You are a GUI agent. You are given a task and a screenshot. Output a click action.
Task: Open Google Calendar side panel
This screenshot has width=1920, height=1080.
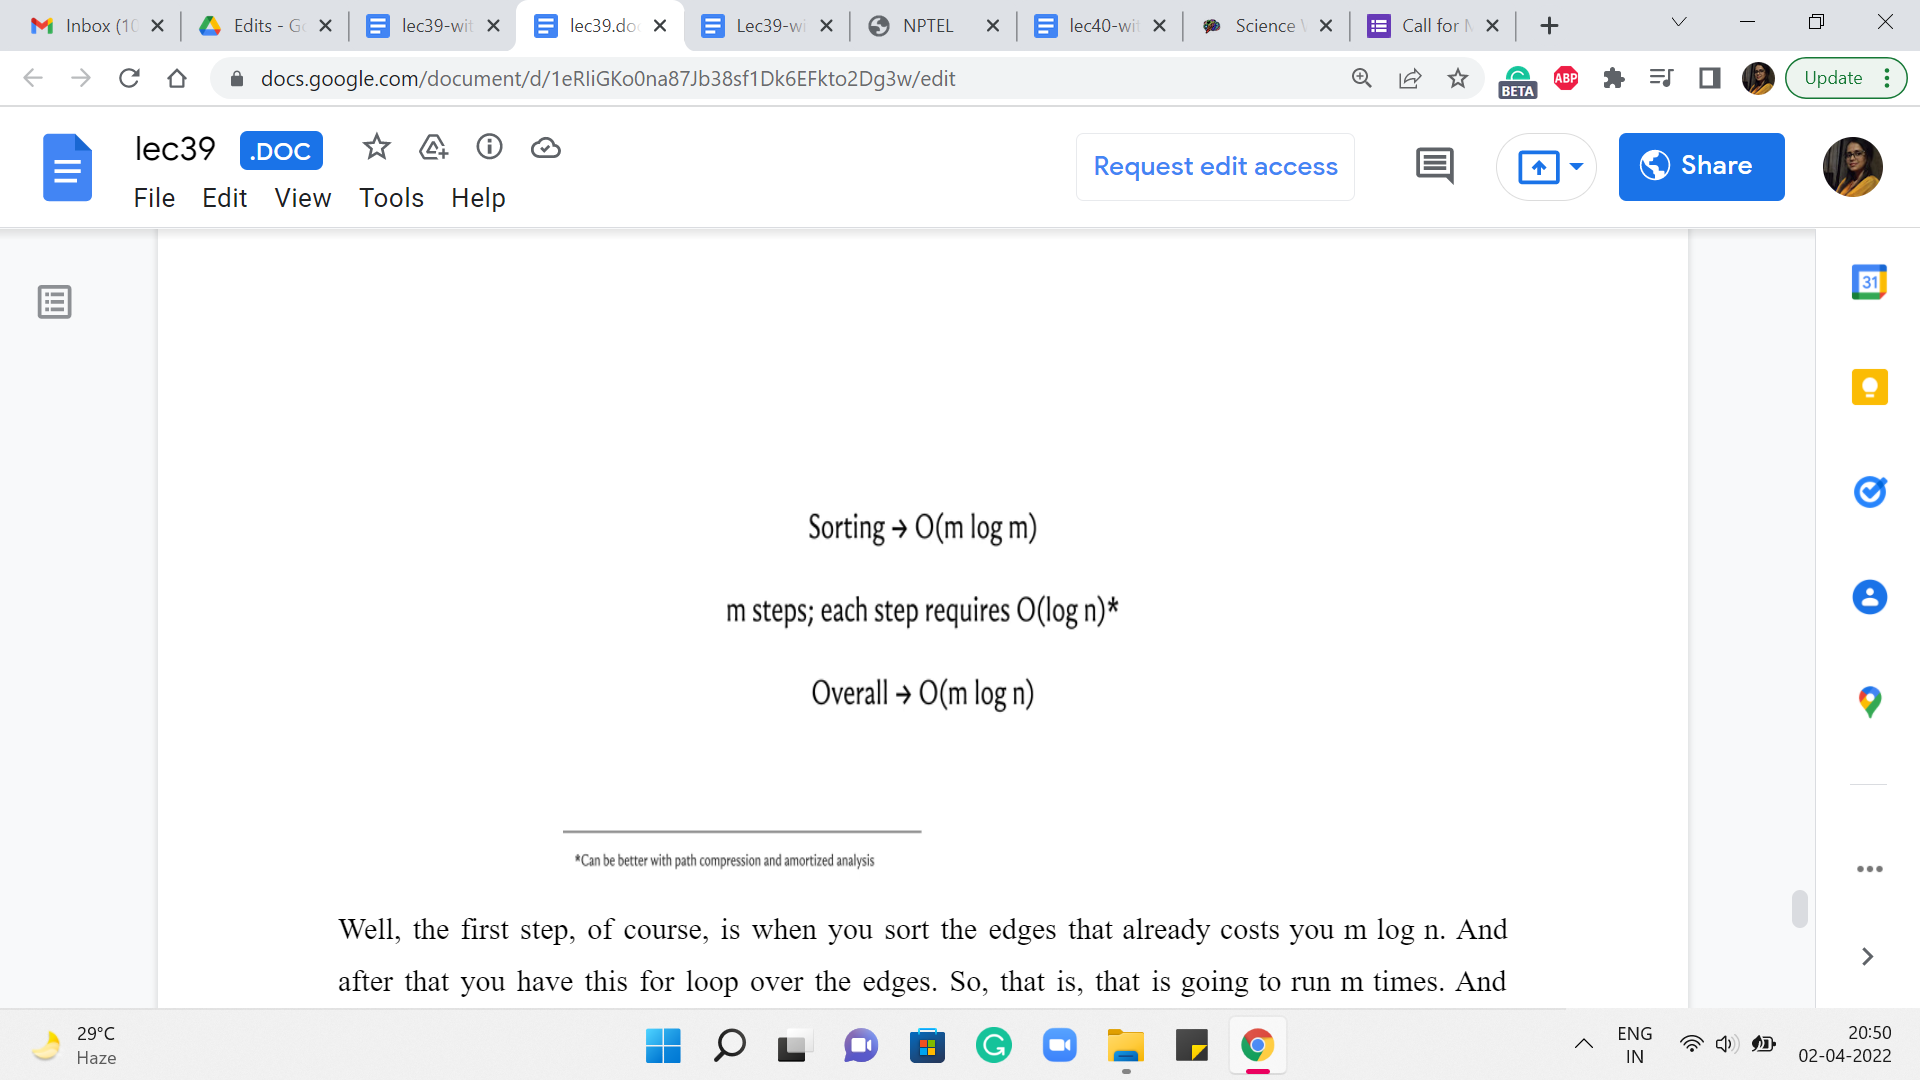(x=1869, y=283)
